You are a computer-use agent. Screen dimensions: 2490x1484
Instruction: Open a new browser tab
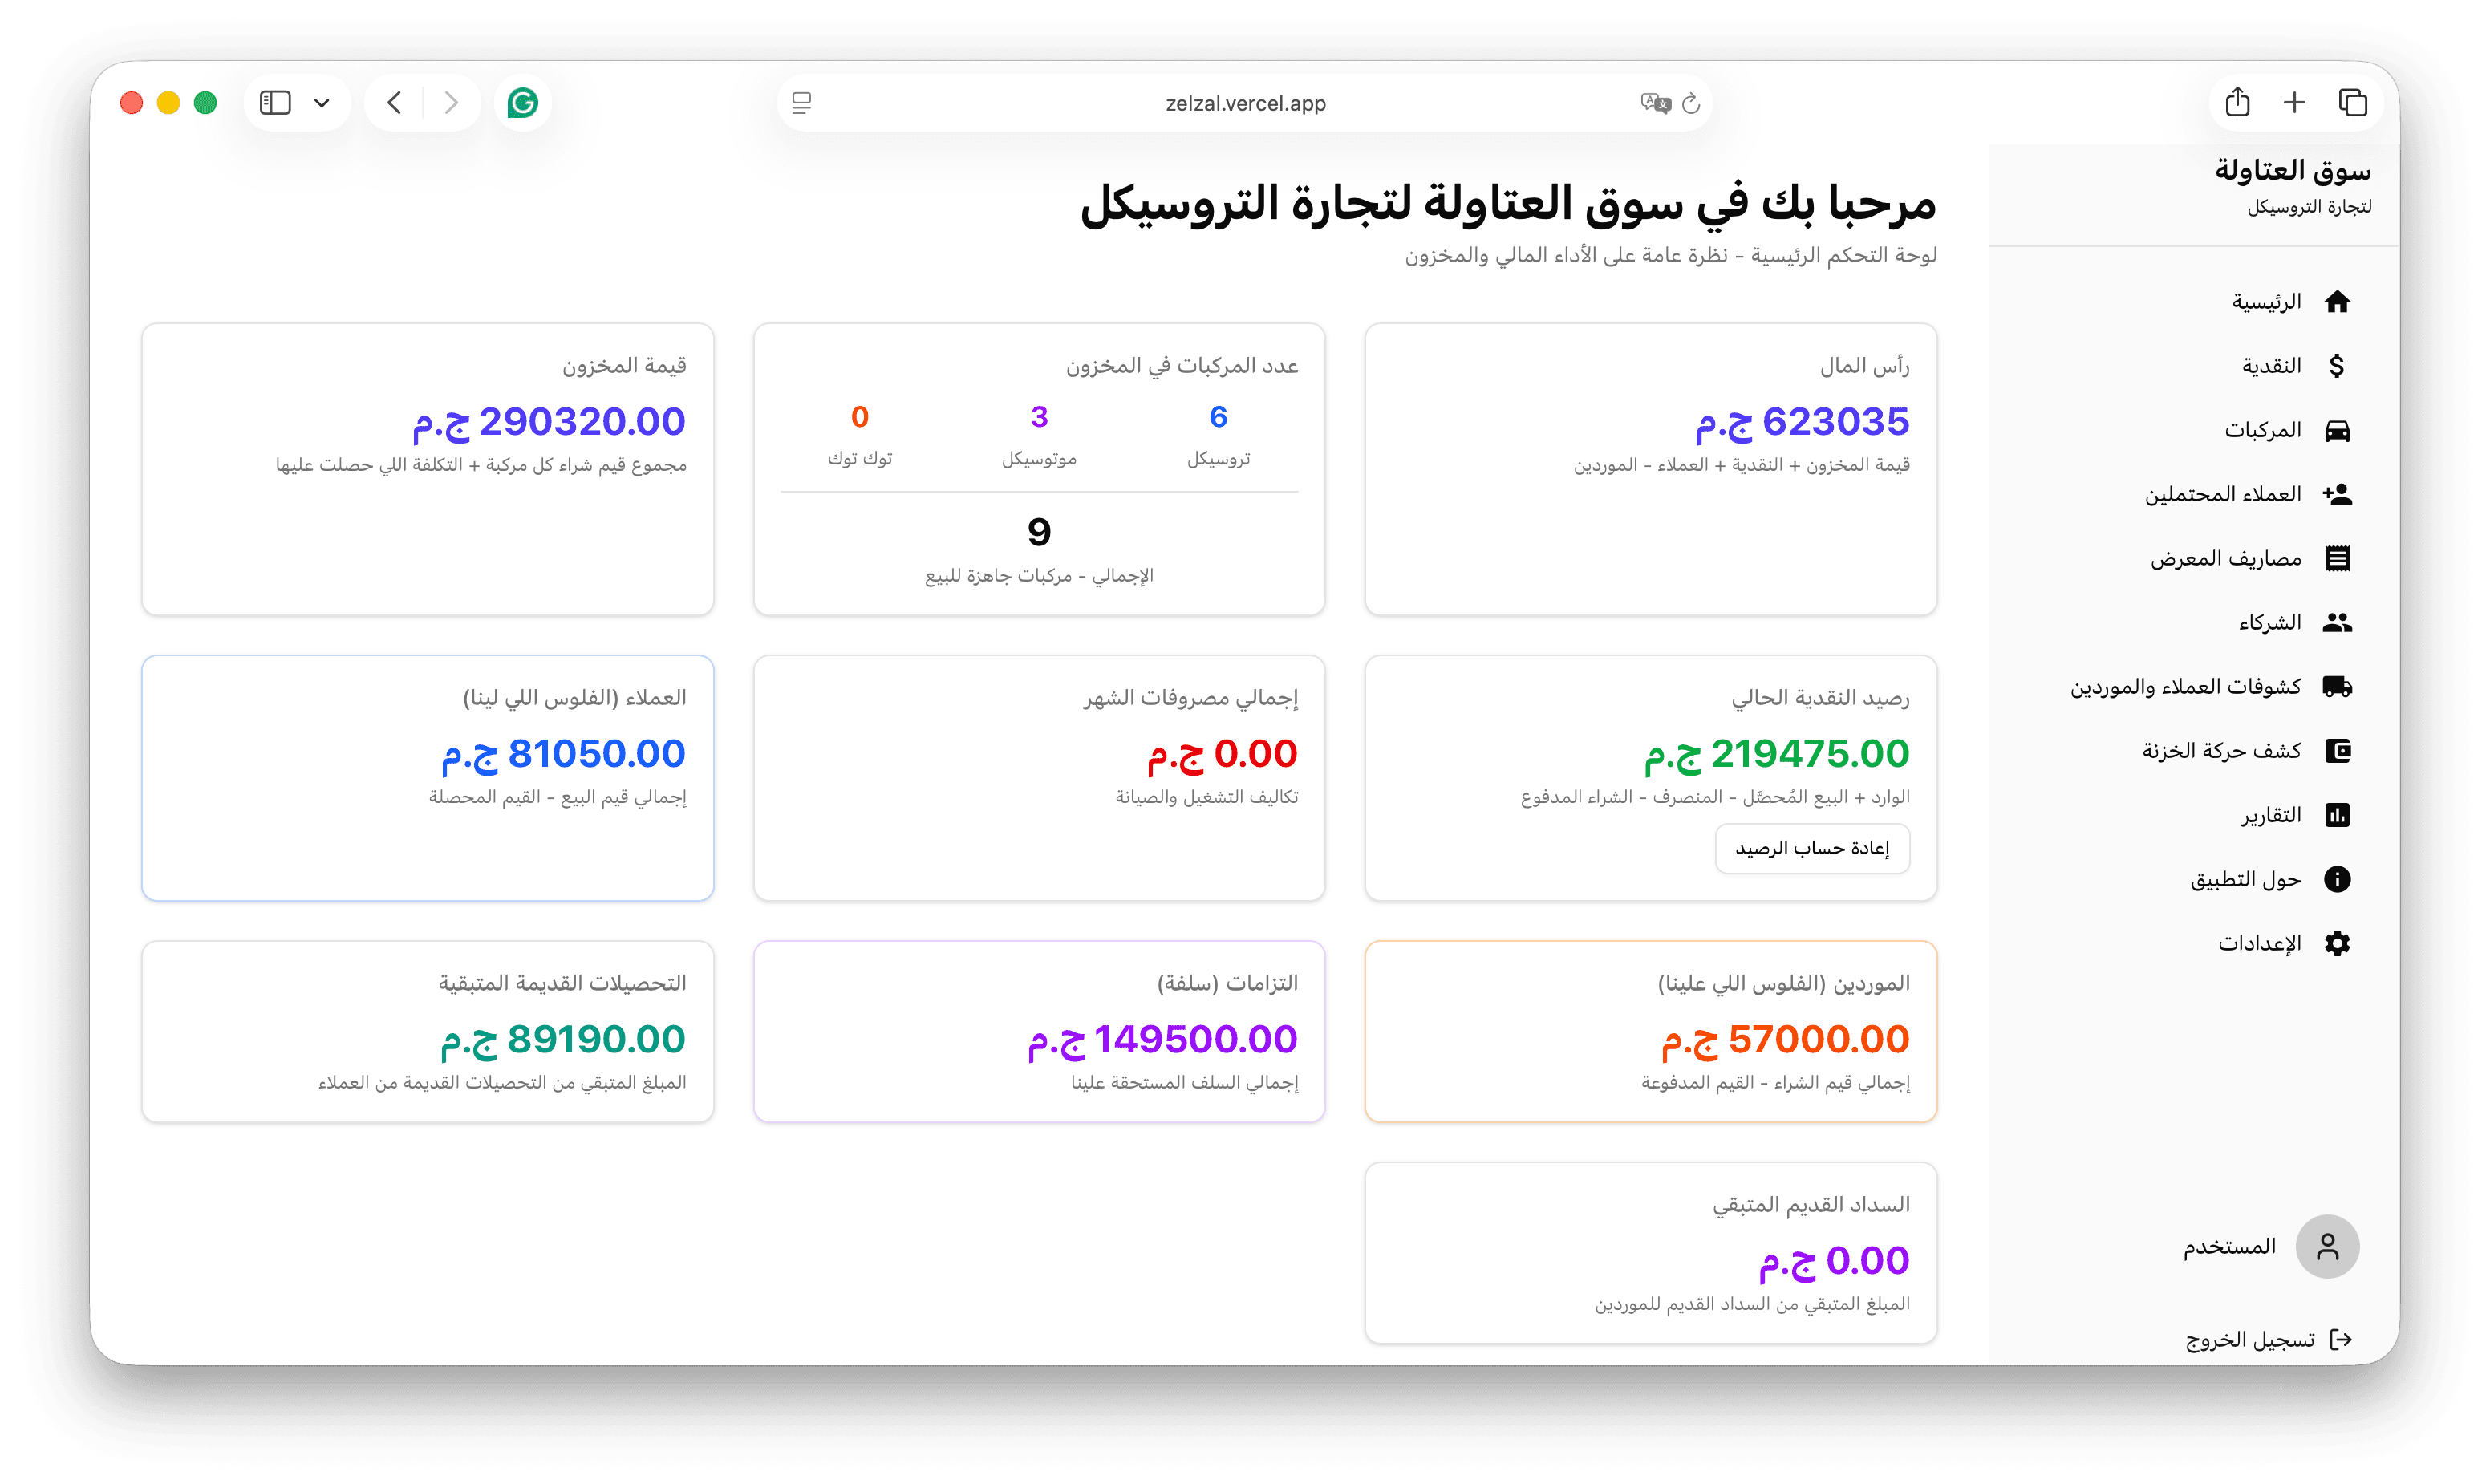point(2295,102)
